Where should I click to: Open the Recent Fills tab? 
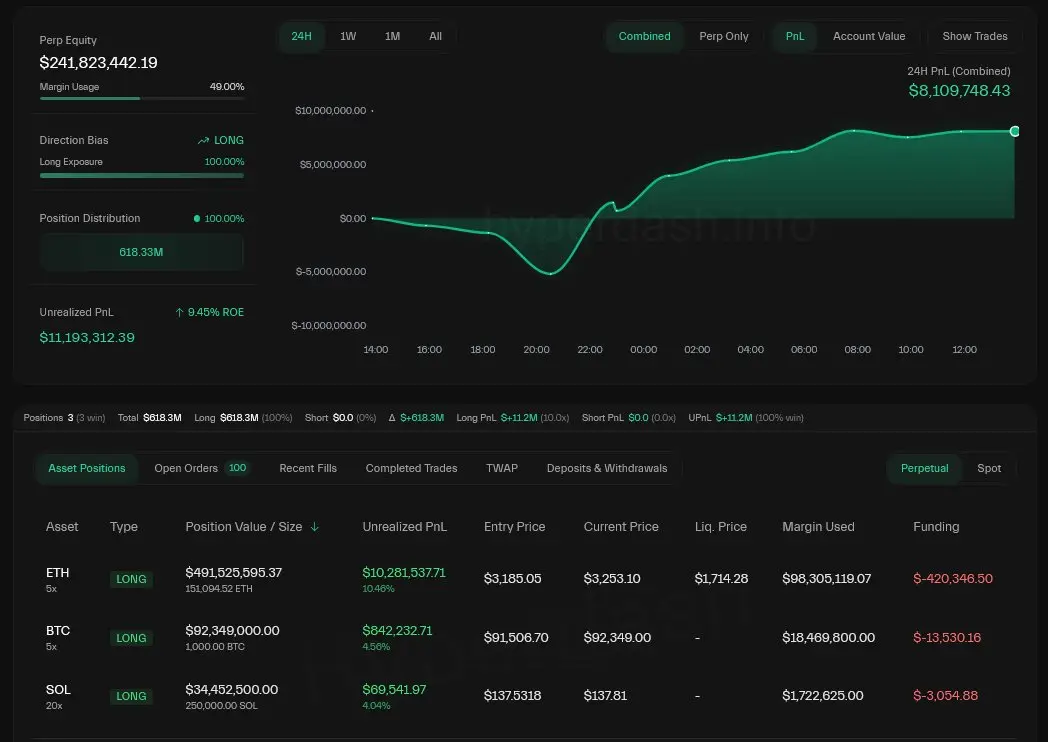pos(308,468)
